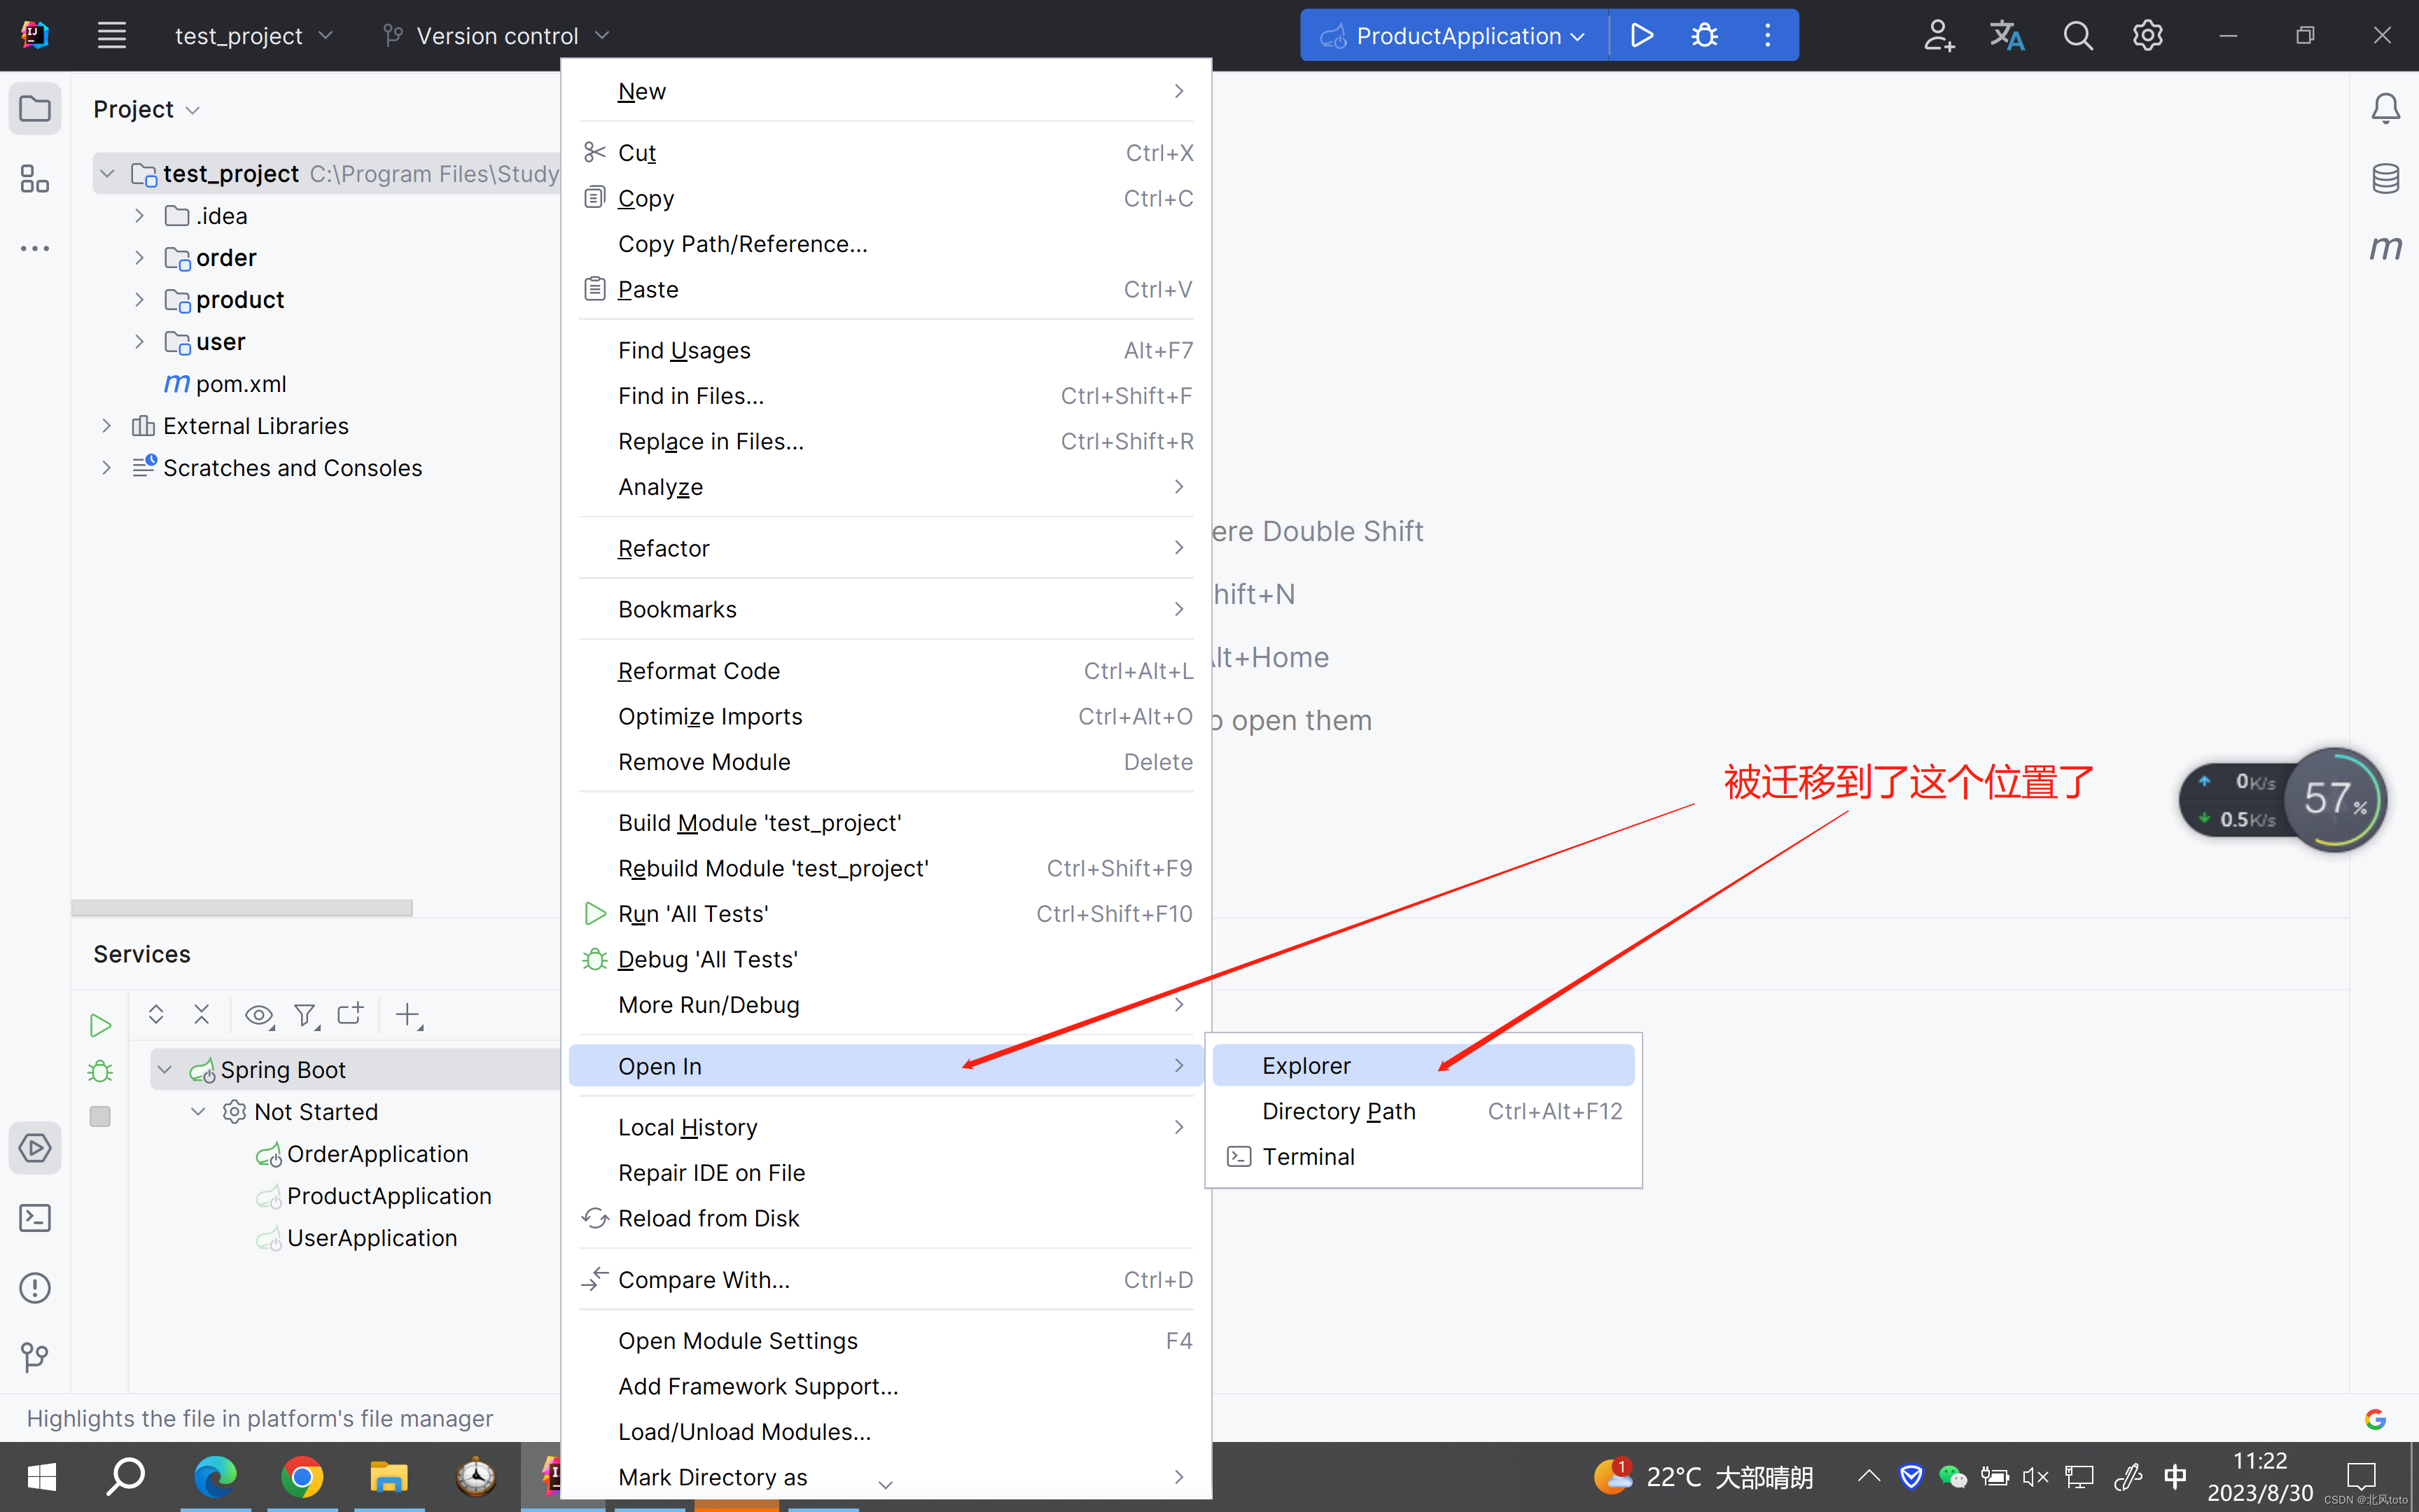
Task: Start debugging with the bug icon
Action: click(x=1705, y=36)
